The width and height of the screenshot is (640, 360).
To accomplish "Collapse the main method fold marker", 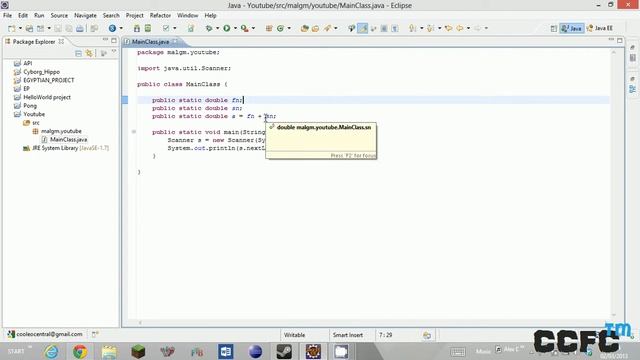I will [133, 132].
